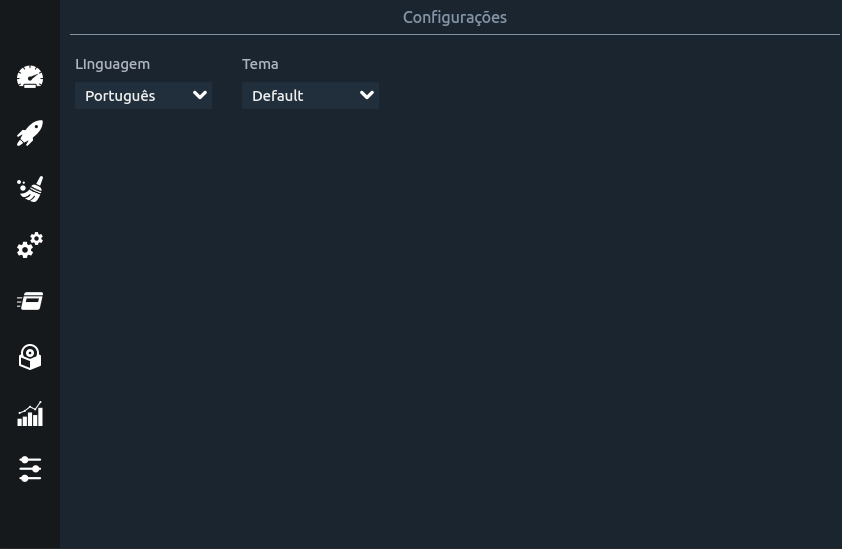Open the Default theme dropdown
Image resolution: width=842 pixels, height=549 pixels.
pos(310,96)
